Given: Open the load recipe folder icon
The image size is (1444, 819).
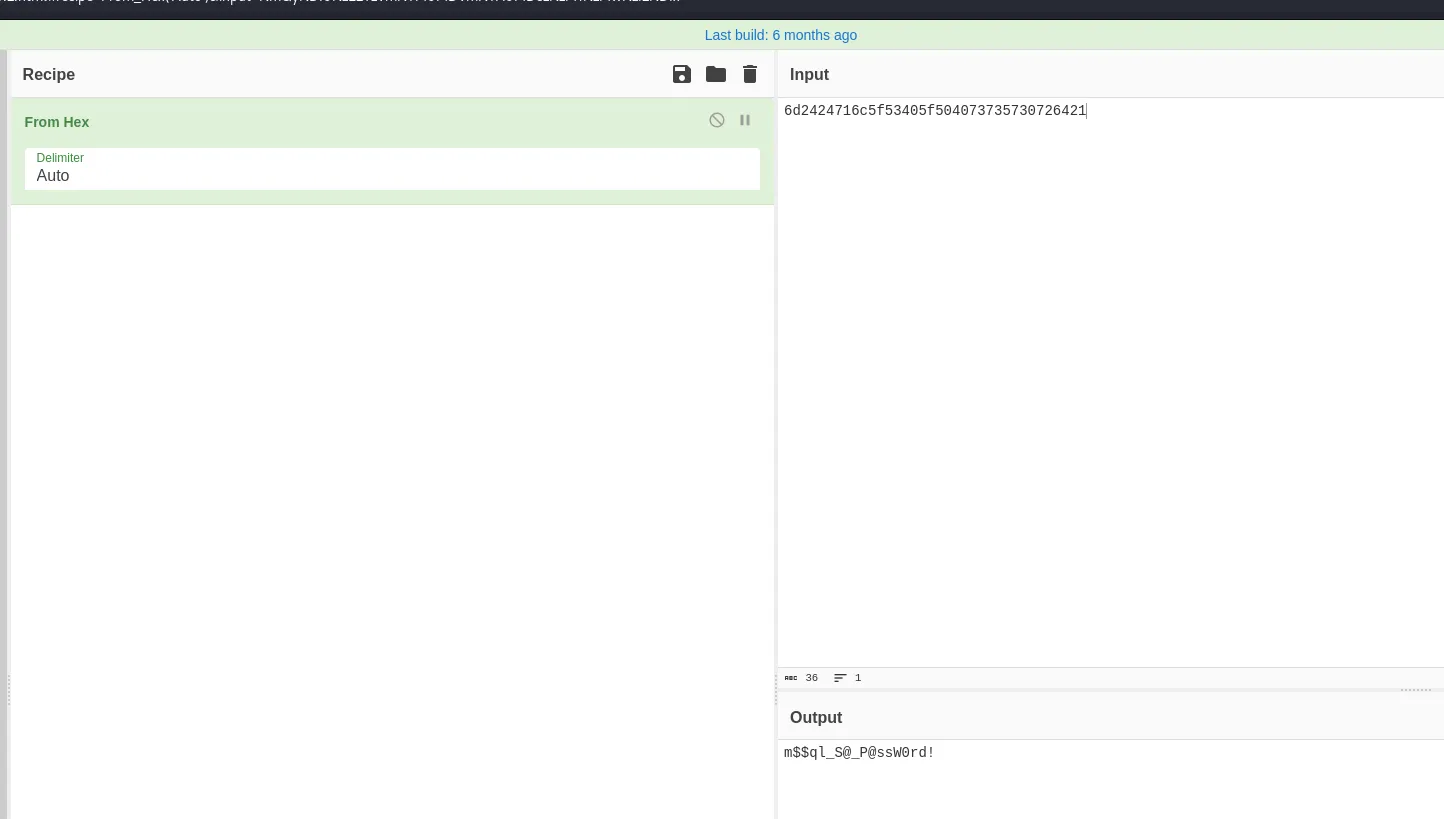Looking at the screenshot, I should point(716,74).
